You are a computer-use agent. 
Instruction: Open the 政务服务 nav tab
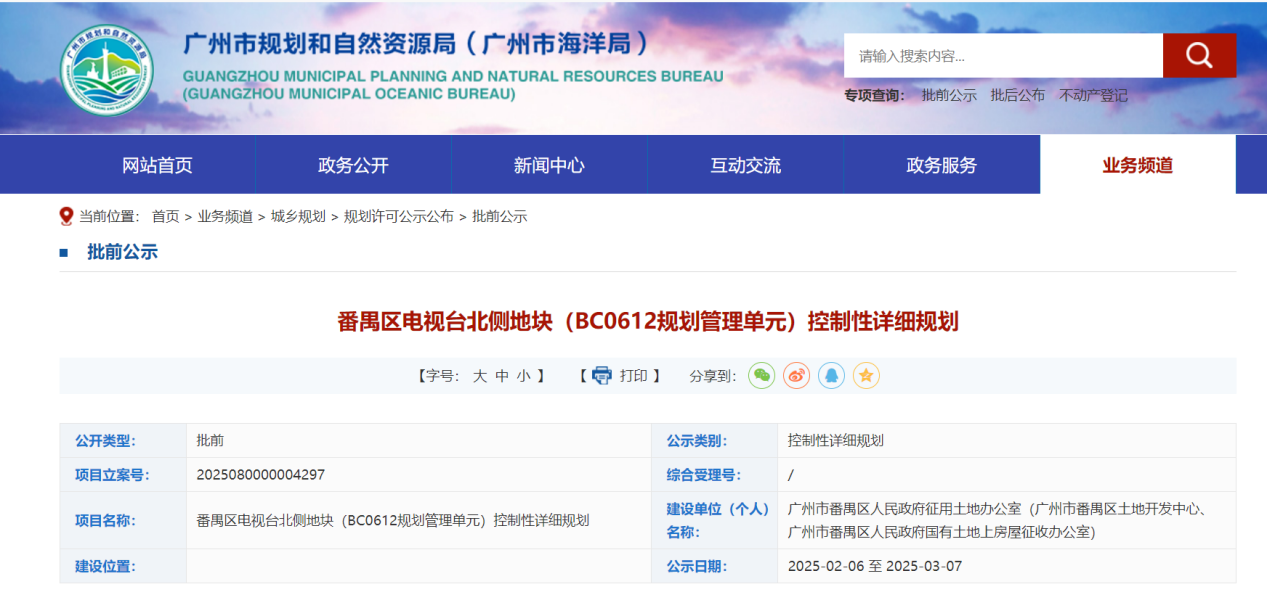tap(941, 165)
